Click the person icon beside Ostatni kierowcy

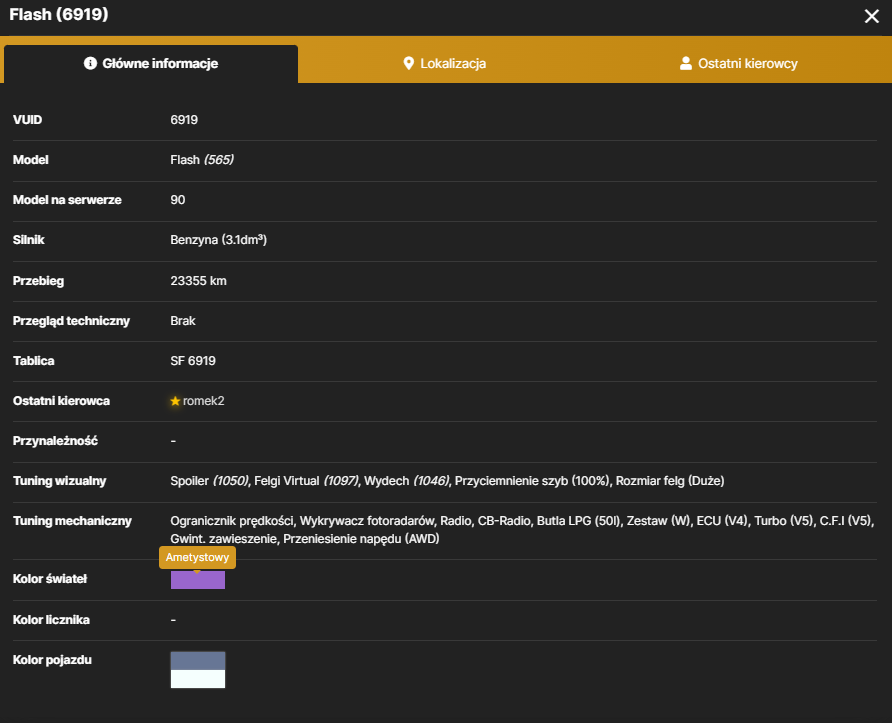[686, 63]
